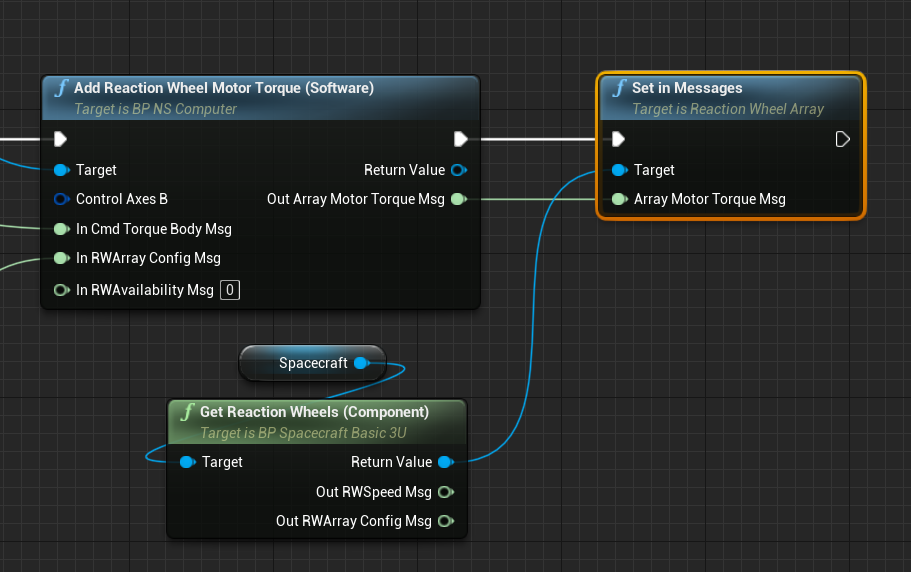Click the Return Value pin on Add Reaction Wheel node

(458, 170)
